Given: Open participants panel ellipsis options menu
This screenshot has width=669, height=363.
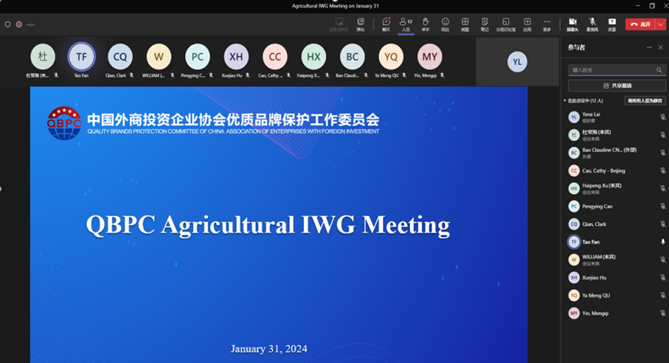Looking at the screenshot, I should click(649, 47).
